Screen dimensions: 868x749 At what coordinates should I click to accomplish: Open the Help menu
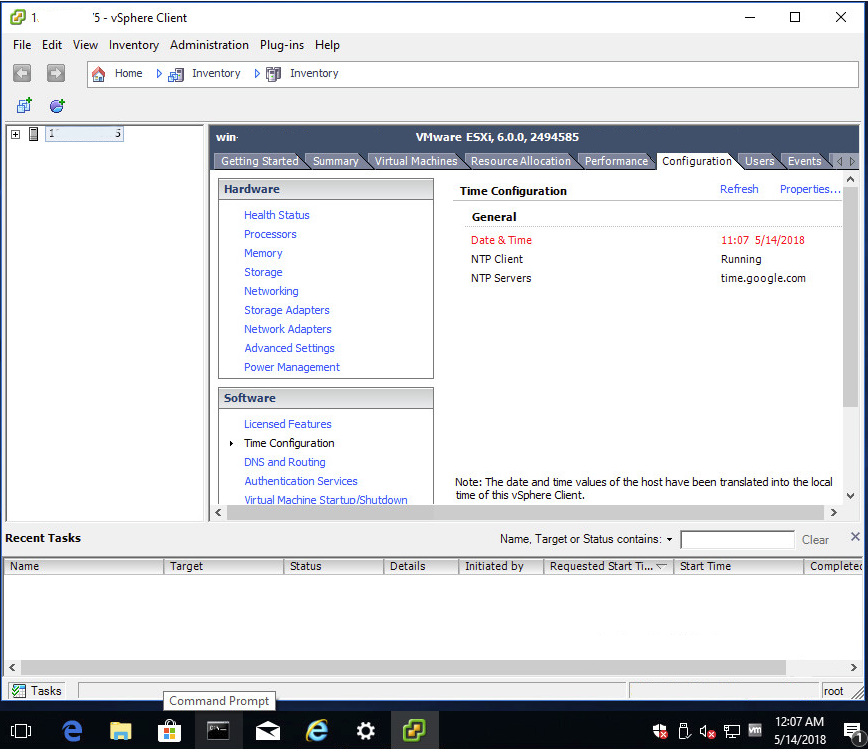pyautogui.click(x=327, y=45)
